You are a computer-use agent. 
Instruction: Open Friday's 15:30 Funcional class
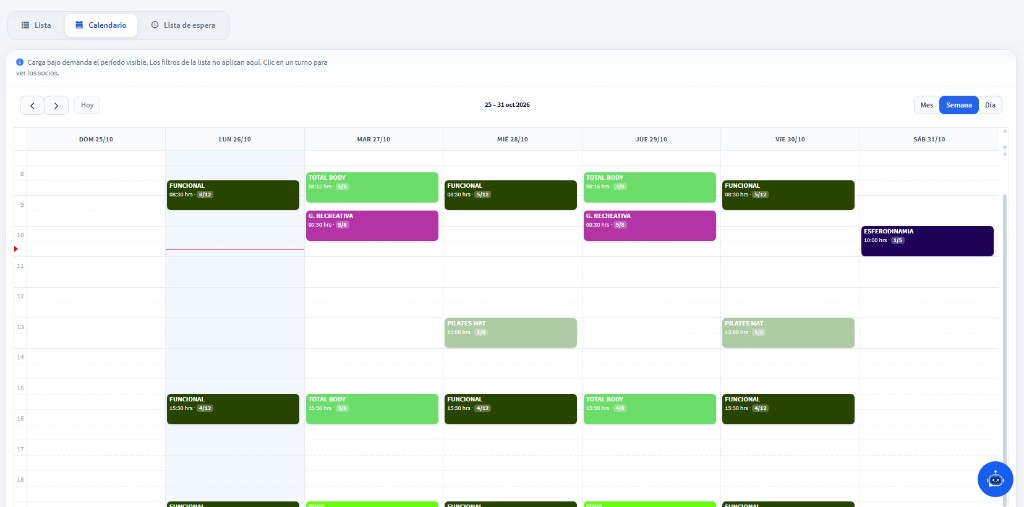(788, 409)
